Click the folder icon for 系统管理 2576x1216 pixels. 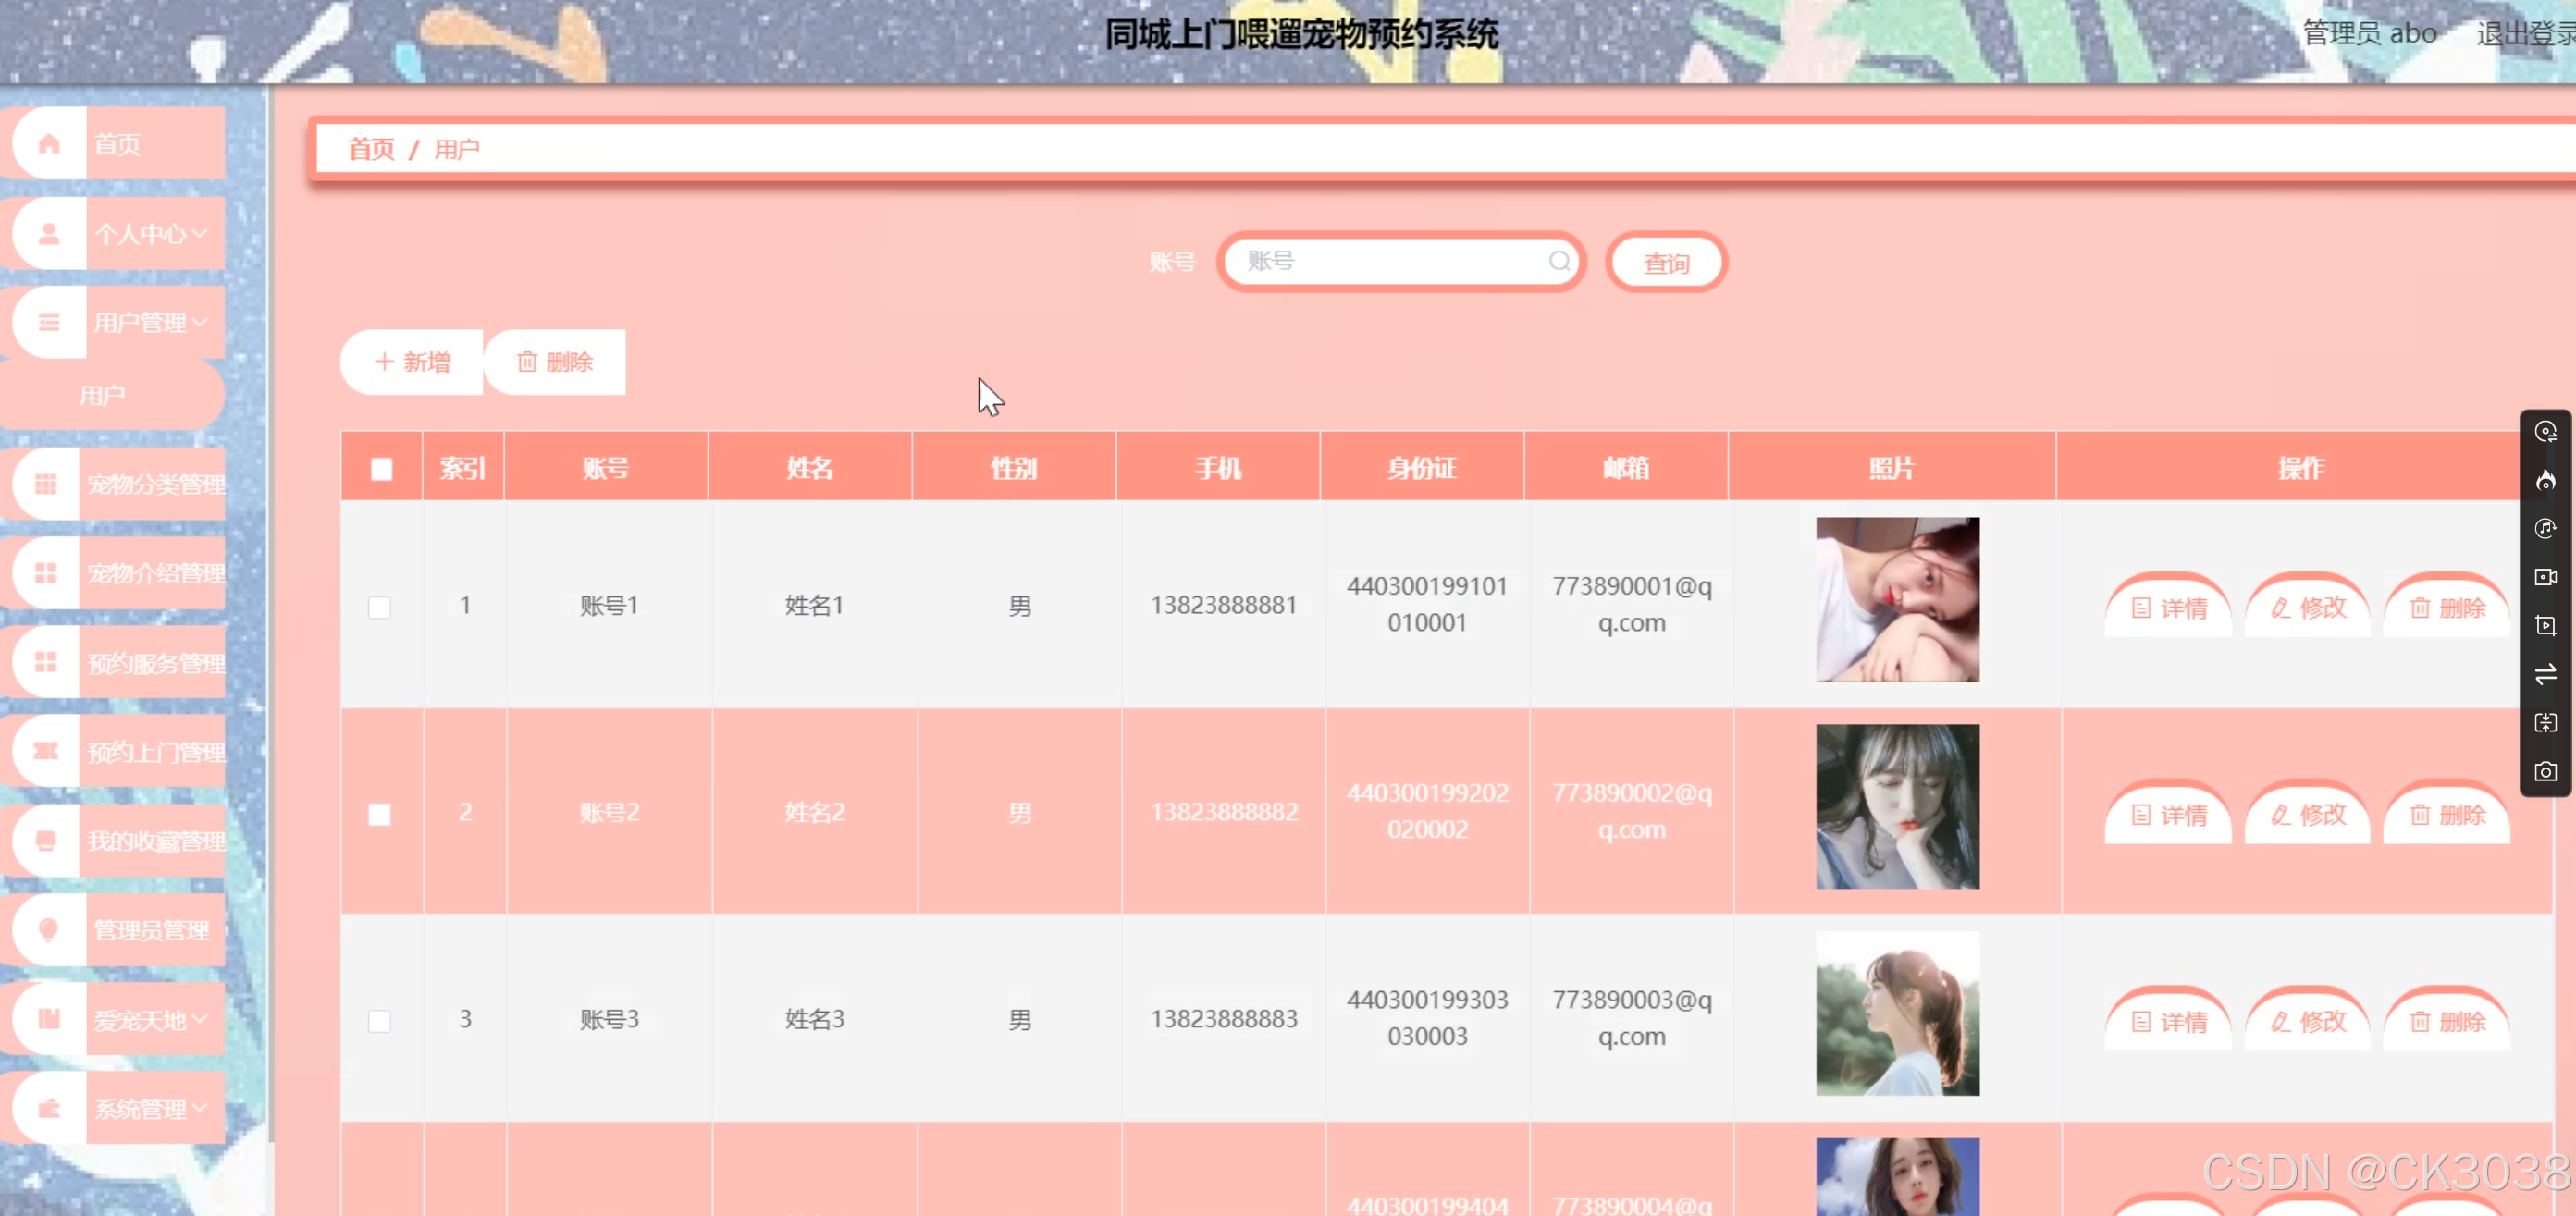[x=49, y=1108]
